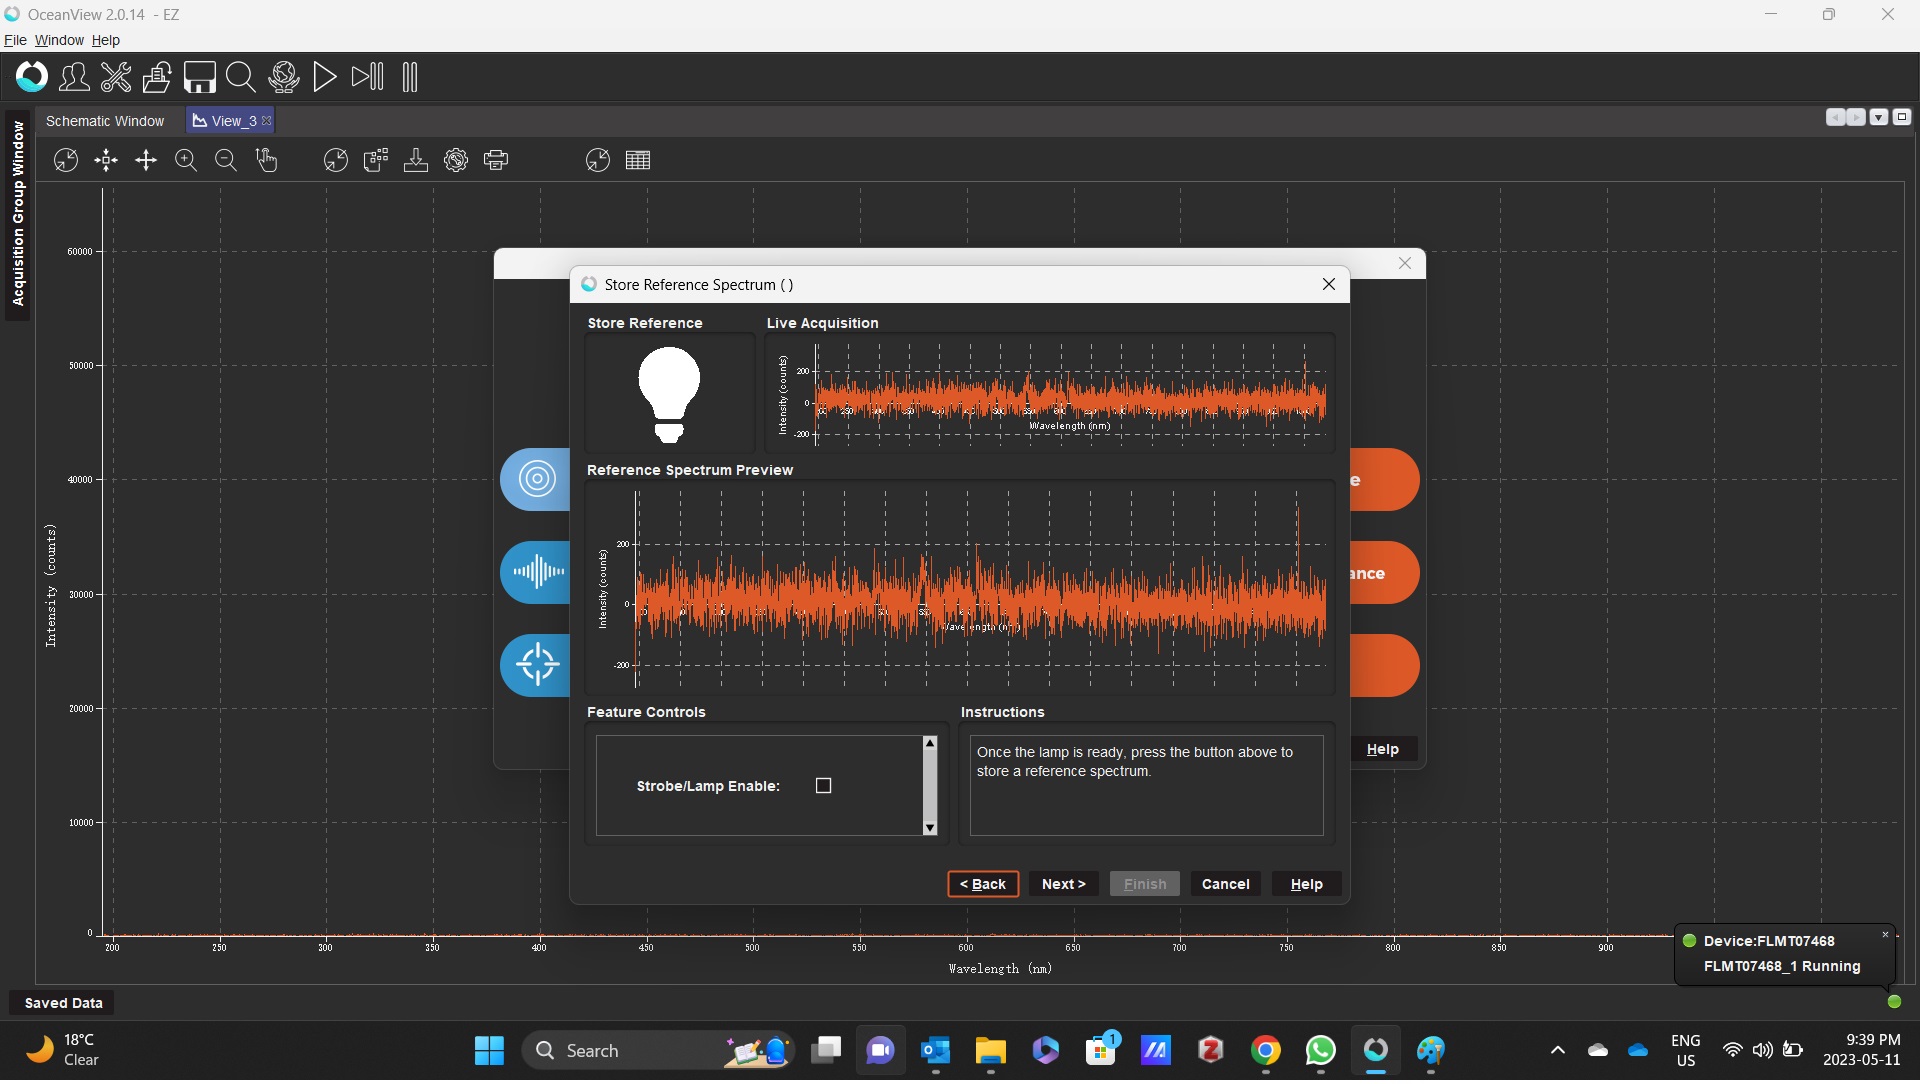Click the wrench and screwdriver tools icon

coord(116,77)
